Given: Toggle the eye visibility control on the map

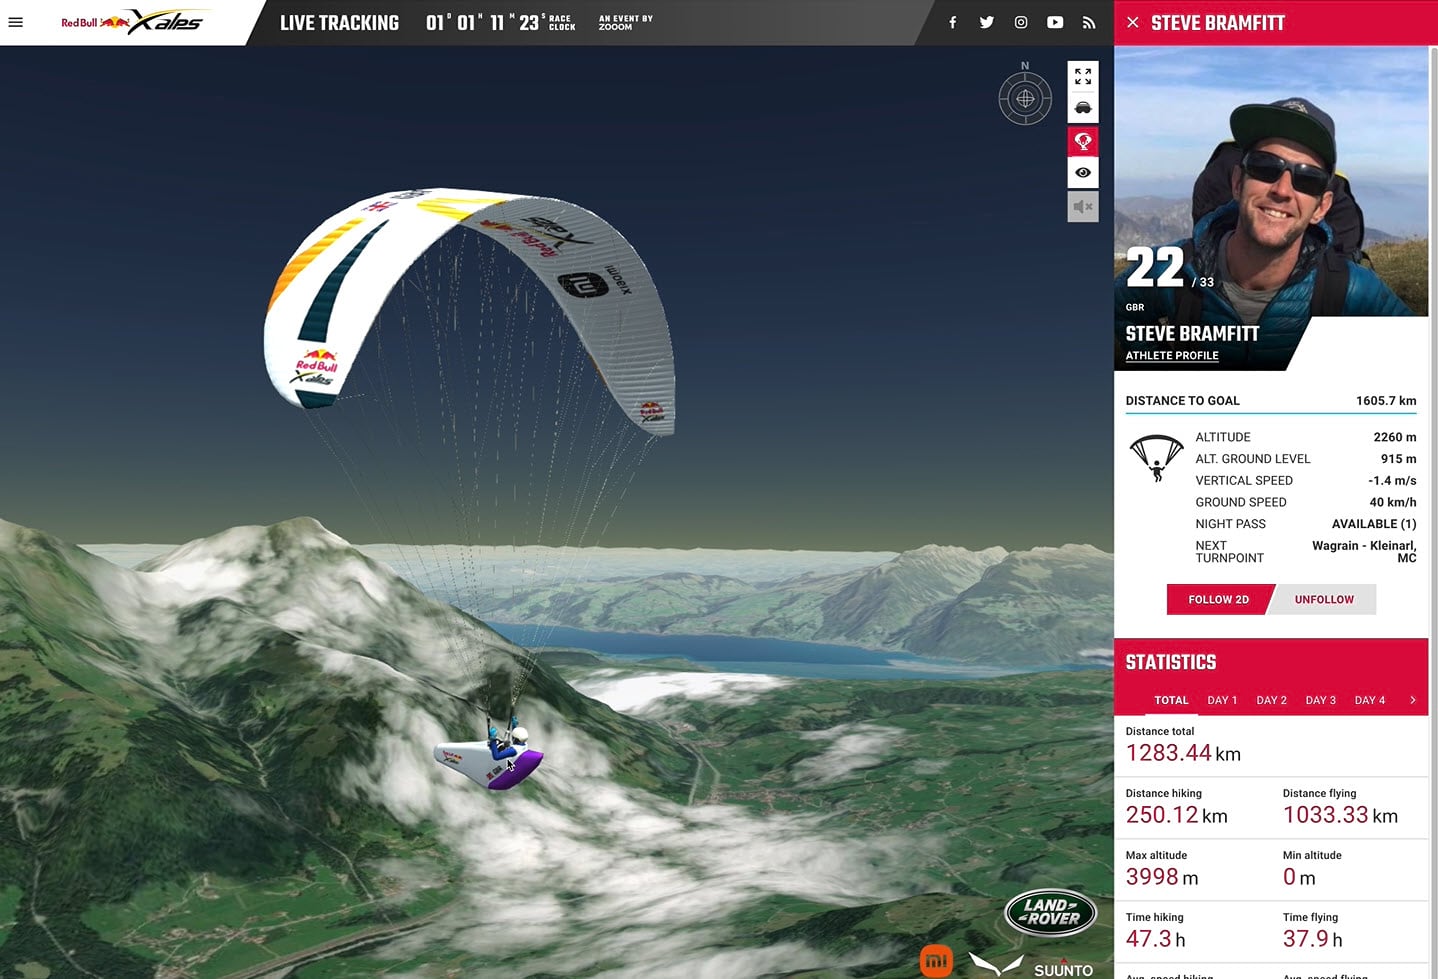Looking at the screenshot, I should point(1083,172).
